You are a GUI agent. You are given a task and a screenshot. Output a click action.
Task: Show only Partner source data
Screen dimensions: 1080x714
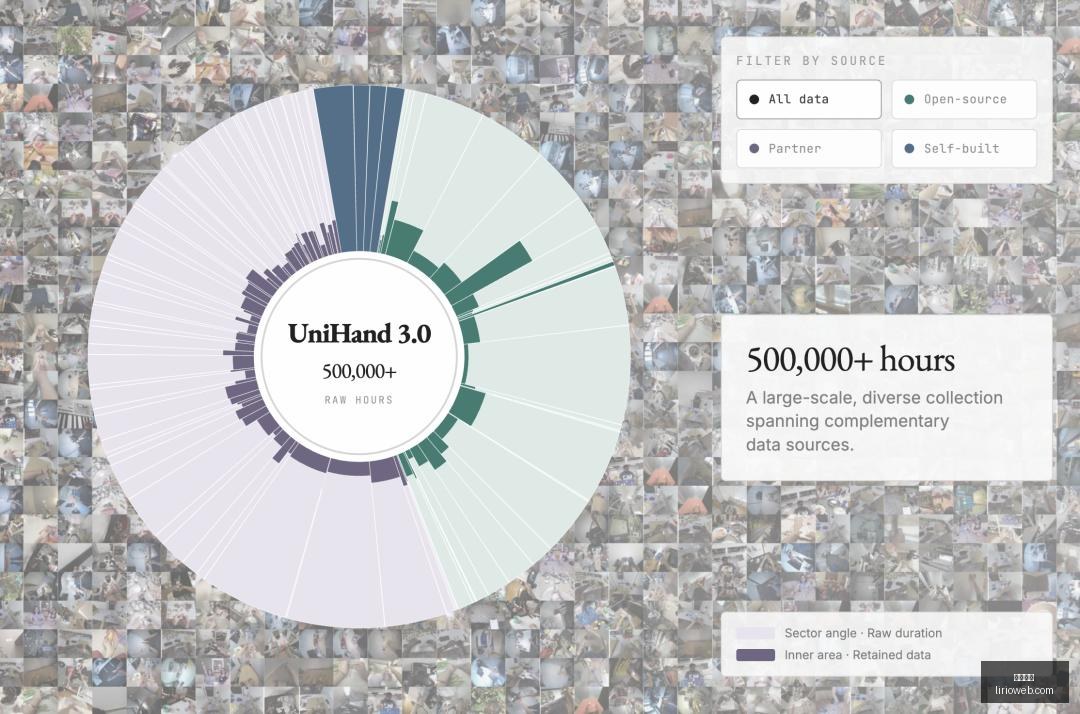809,148
